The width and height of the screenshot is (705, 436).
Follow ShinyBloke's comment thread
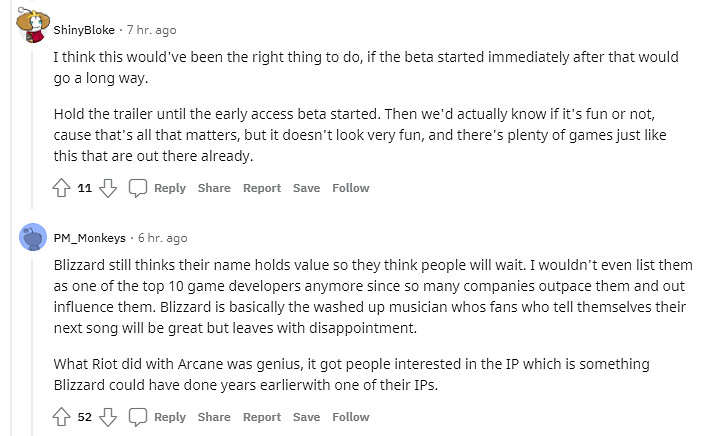350,188
